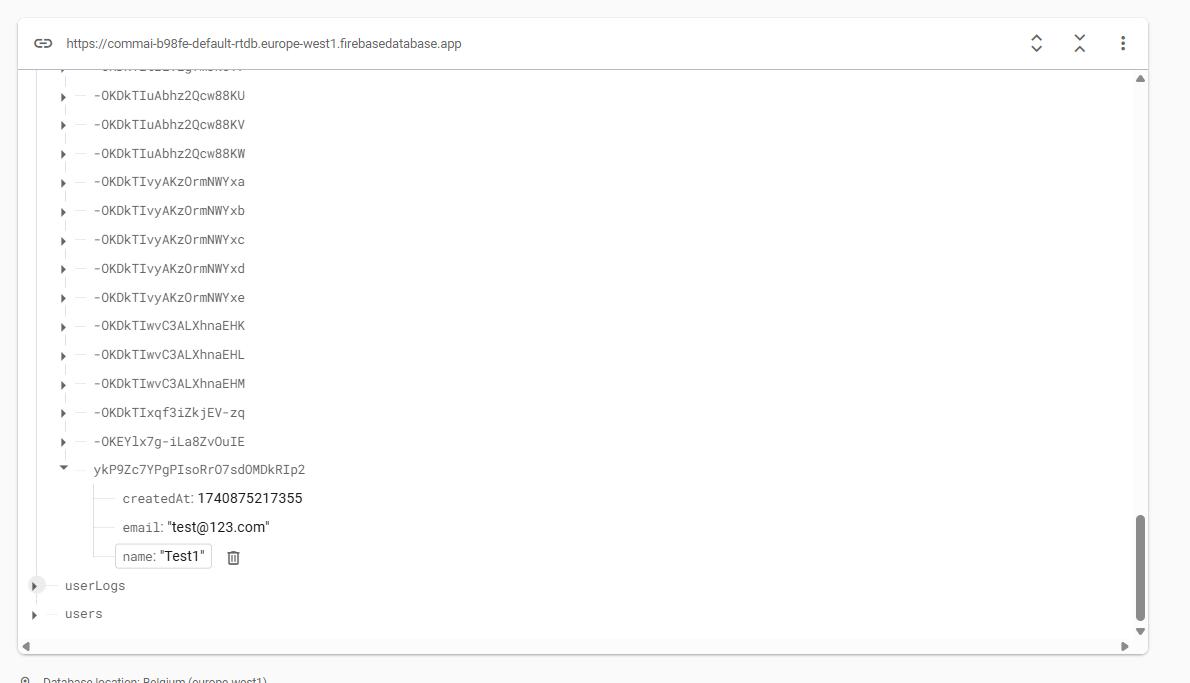This screenshot has width=1190, height=683.
Task: Click the createdAt value 1740875217355
Action: point(249,498)
